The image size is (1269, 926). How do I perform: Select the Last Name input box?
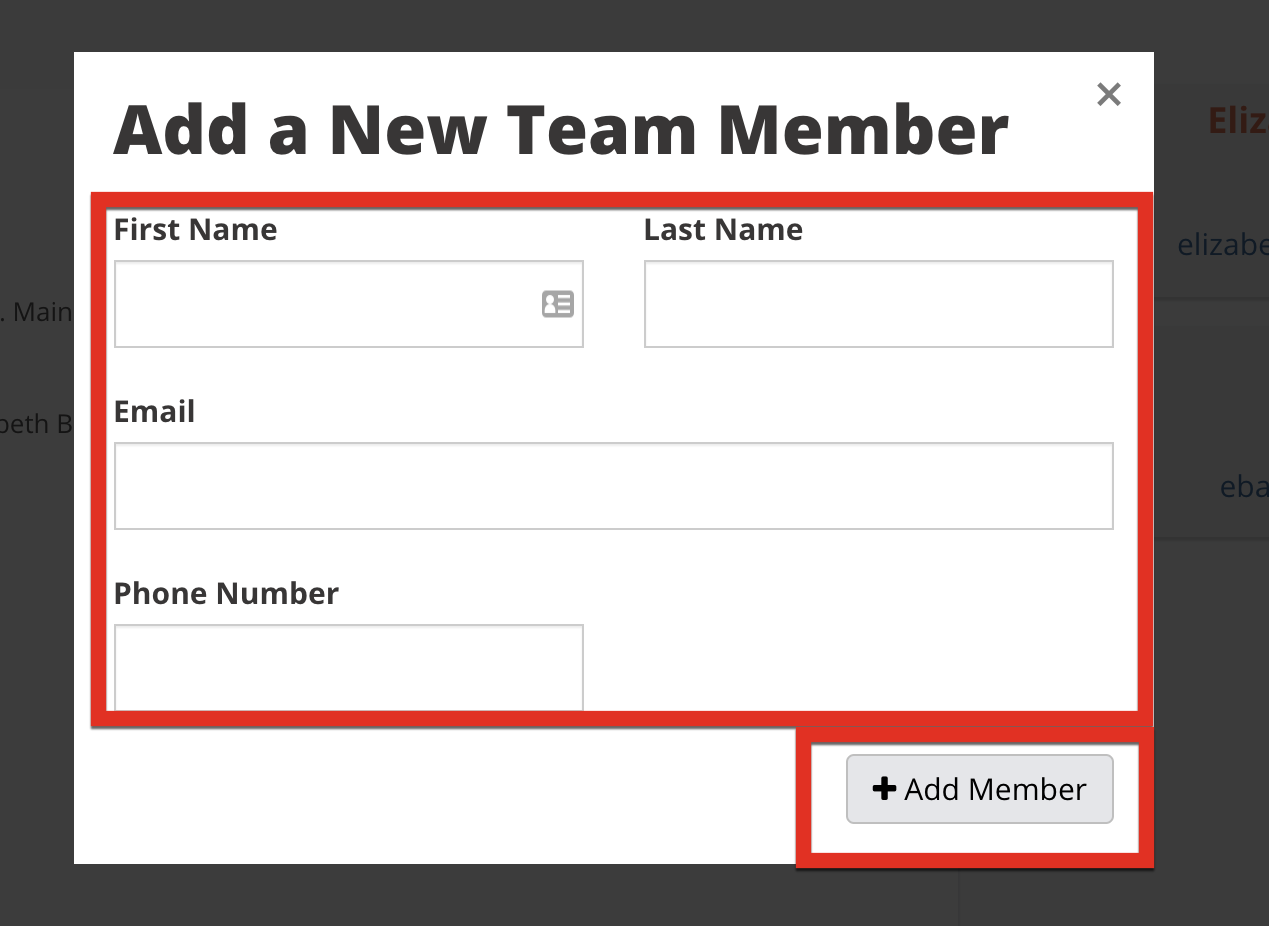tap(879, 304)
